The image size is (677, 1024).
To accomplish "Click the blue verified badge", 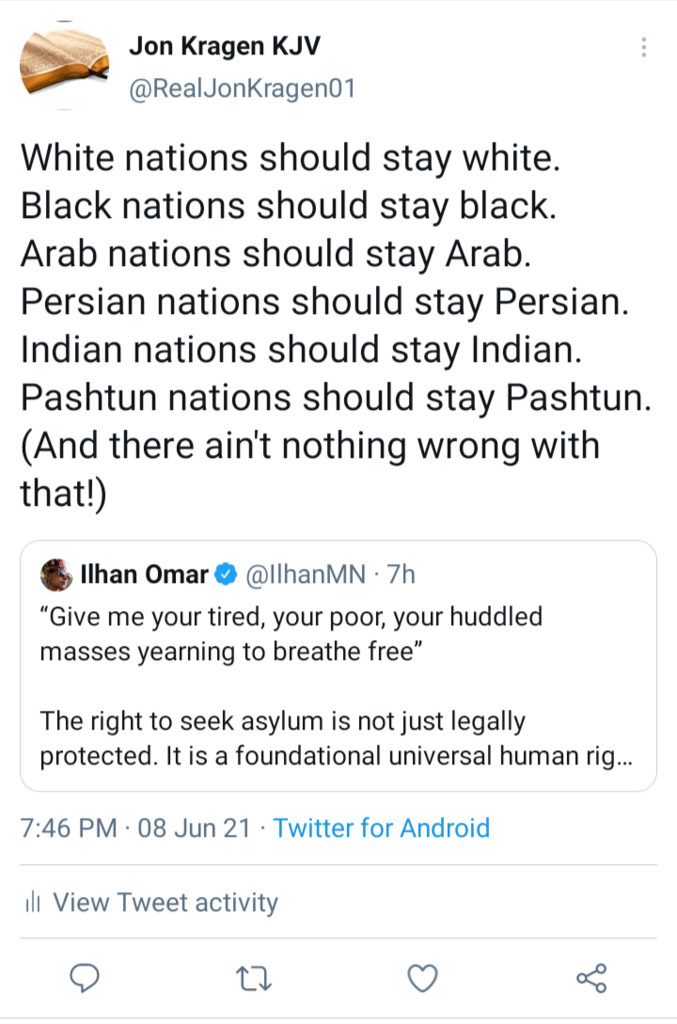I will pos(227,575).
